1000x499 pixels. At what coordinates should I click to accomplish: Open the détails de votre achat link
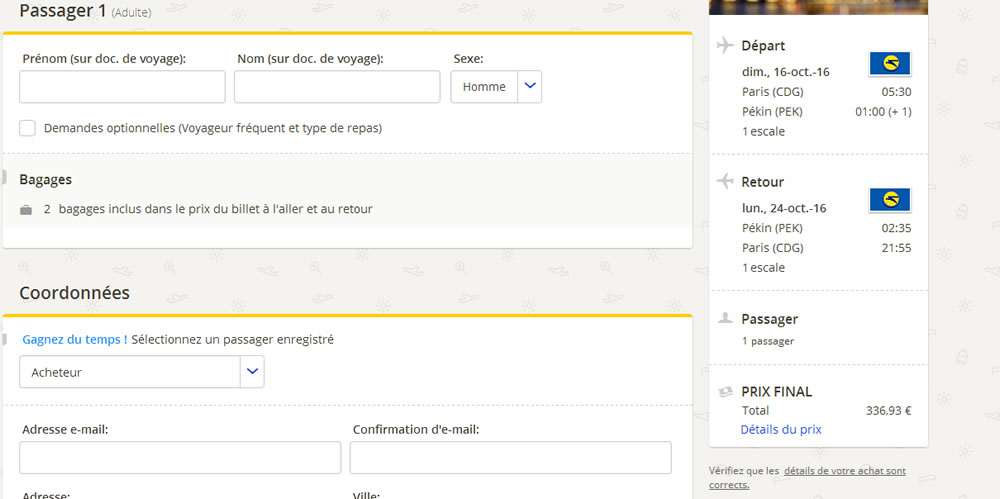click(844, 470)
